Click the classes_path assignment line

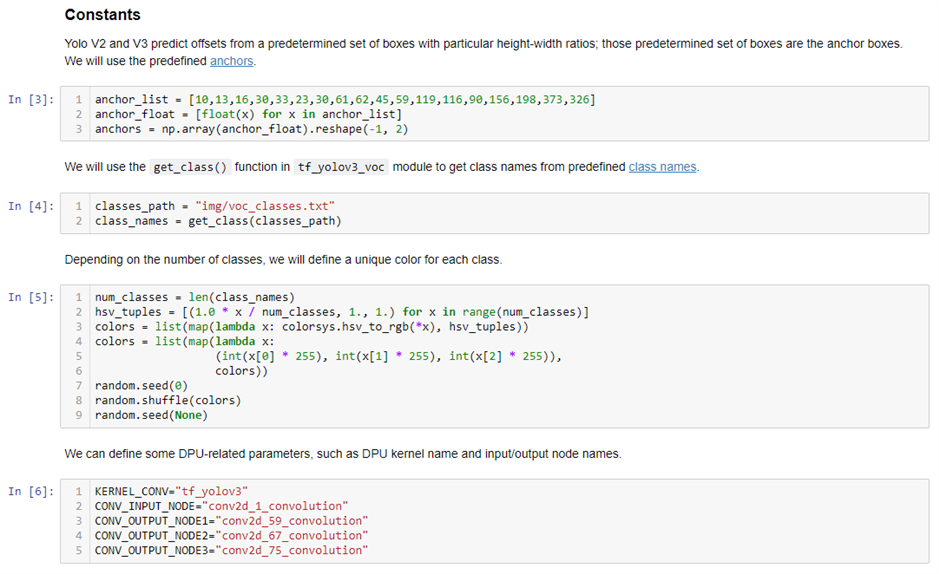point(214,206)
